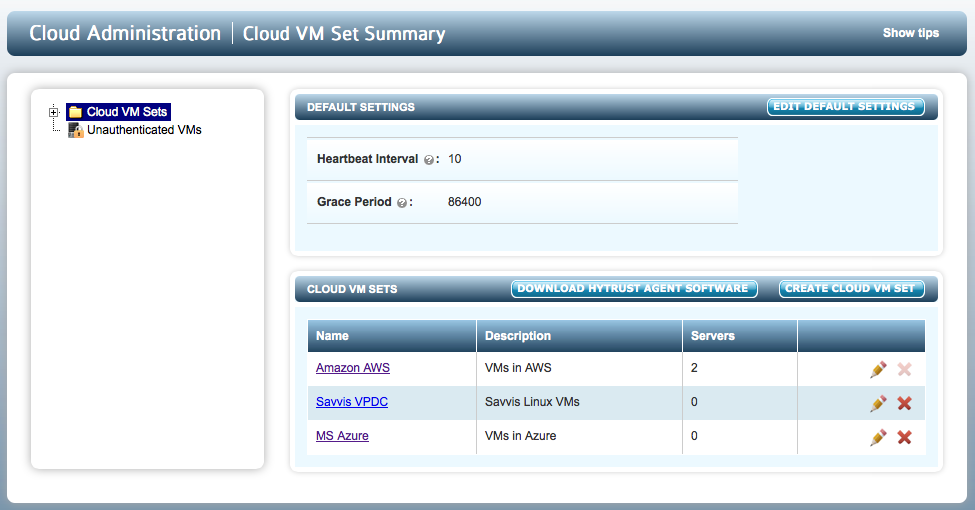Open the Amazon AWS link
The width and height of the screenshot is (975, 510).
[x=353, y=368]
